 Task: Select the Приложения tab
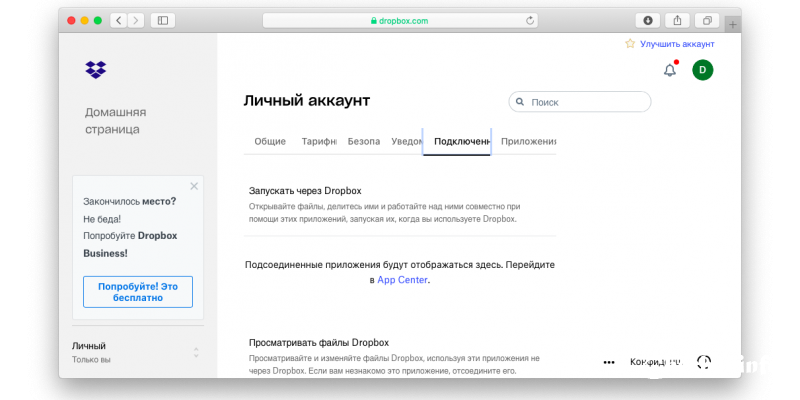click(528, 142)
